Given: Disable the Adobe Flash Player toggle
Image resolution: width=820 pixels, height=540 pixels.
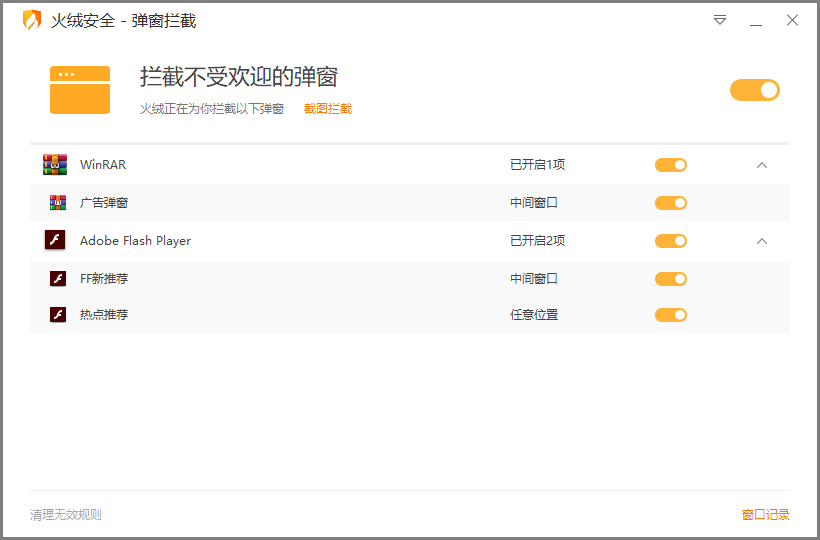Looking at the screenshot, I should (671, 241).
